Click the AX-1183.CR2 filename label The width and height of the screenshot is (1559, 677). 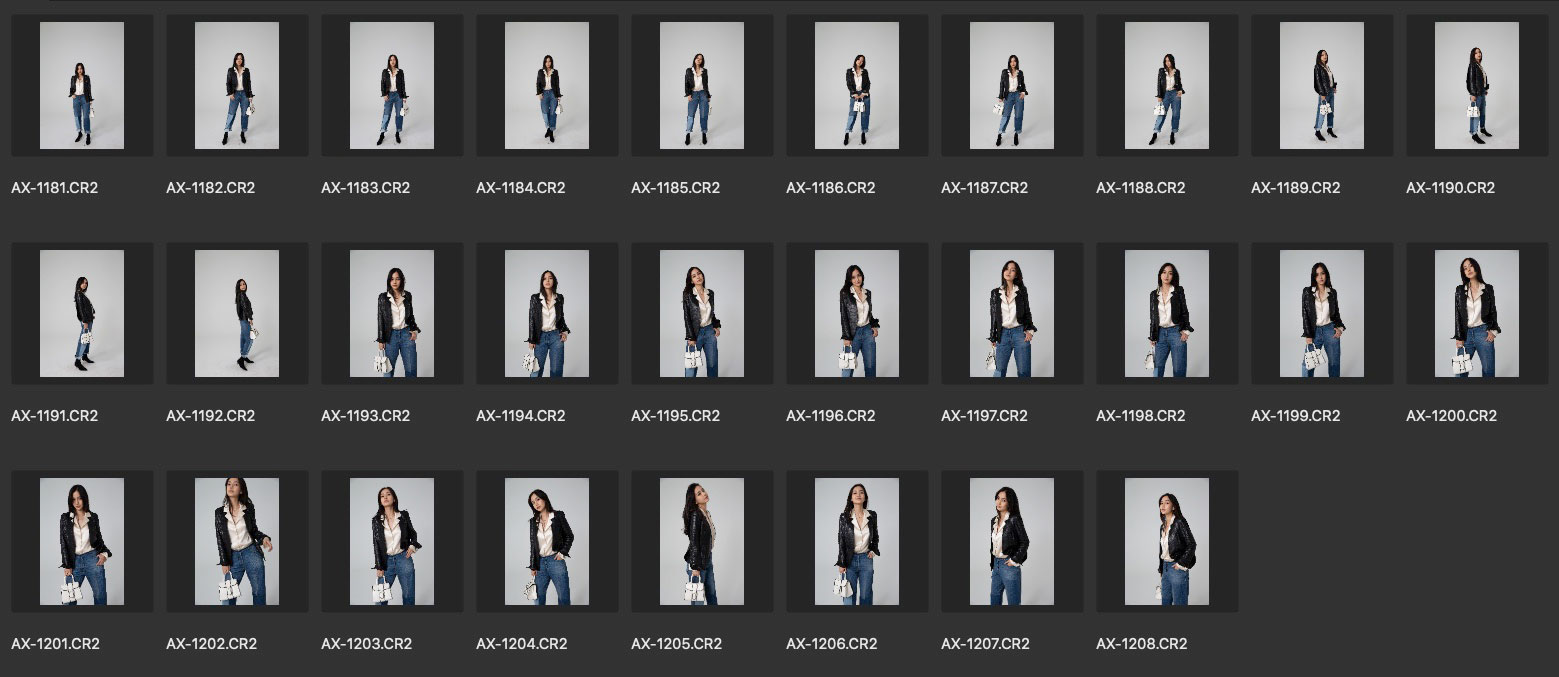tap(366, 188)
